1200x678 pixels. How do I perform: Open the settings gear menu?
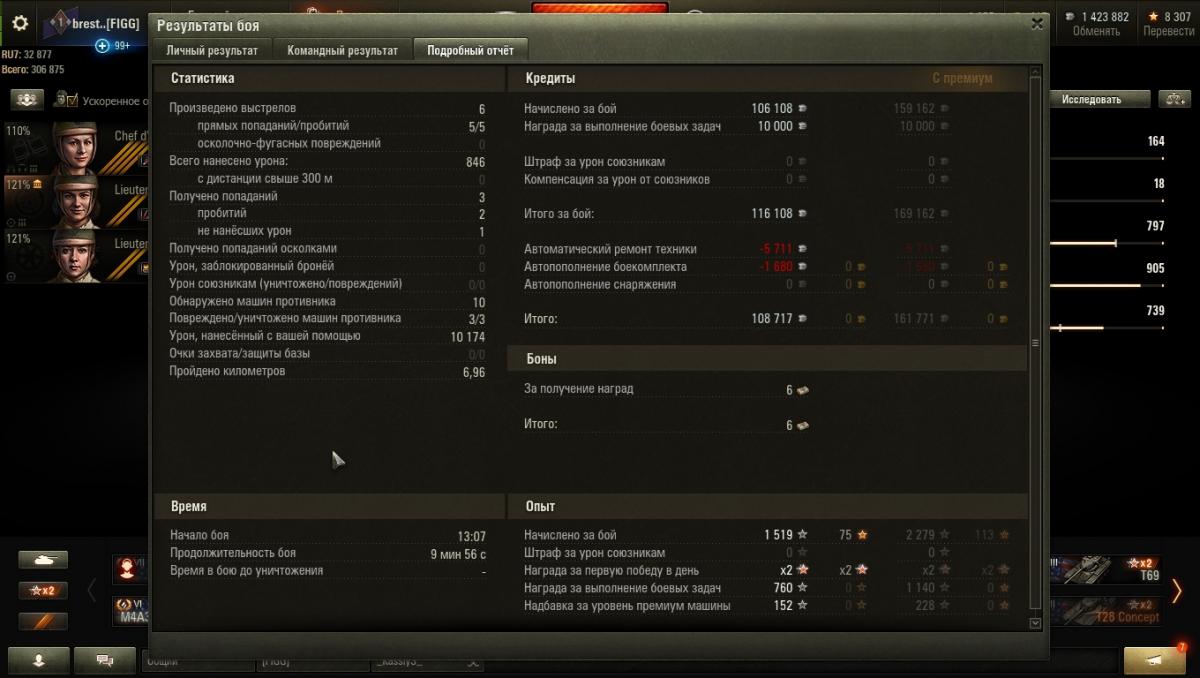(x=20, y=23)
